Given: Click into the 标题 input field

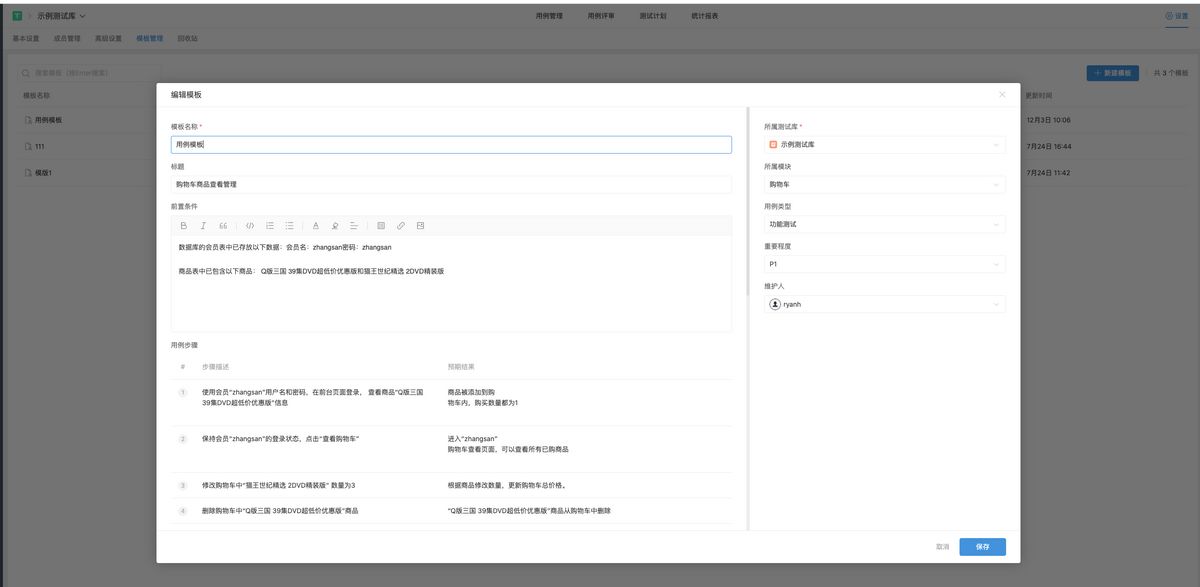Looking at the screenshot, I should (451, 185).
